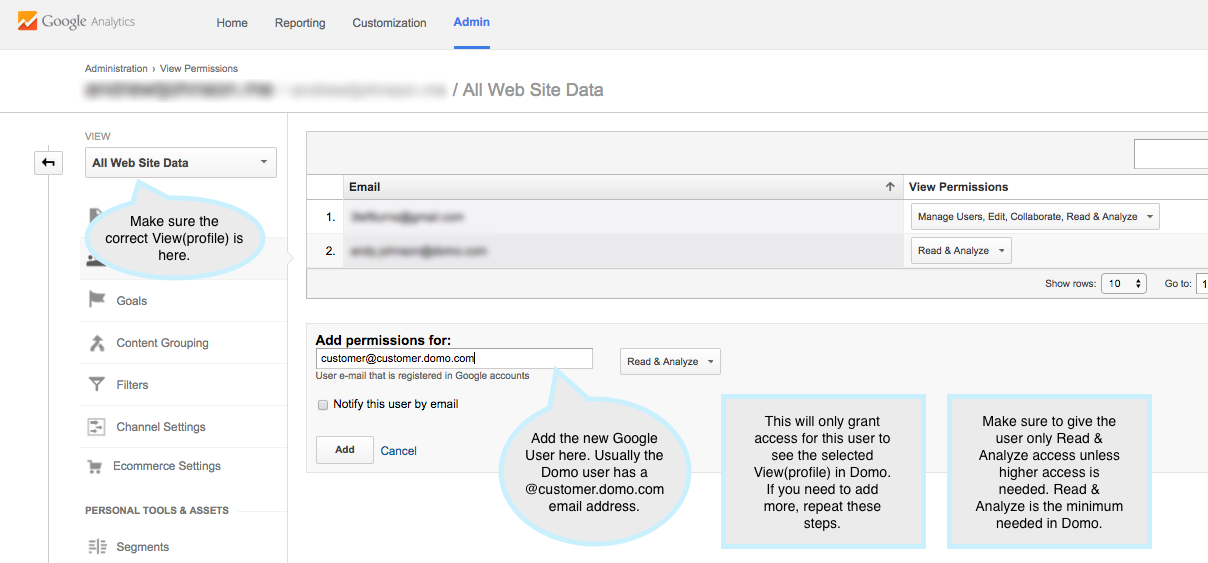1208x563 pixels.
Task: Open the All Web Site Data view dropdown
Action: coord(181,163)
